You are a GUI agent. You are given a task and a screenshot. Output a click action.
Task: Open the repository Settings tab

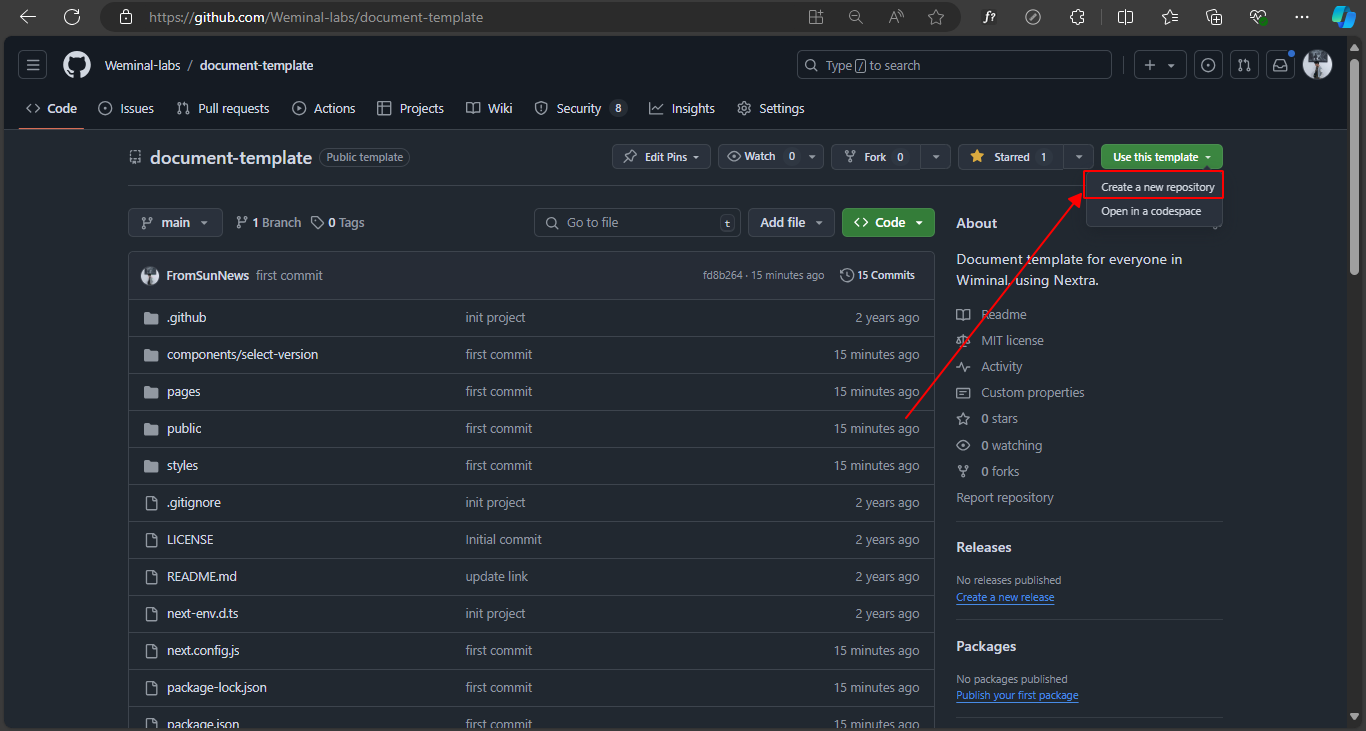click(x=770, y=108)
